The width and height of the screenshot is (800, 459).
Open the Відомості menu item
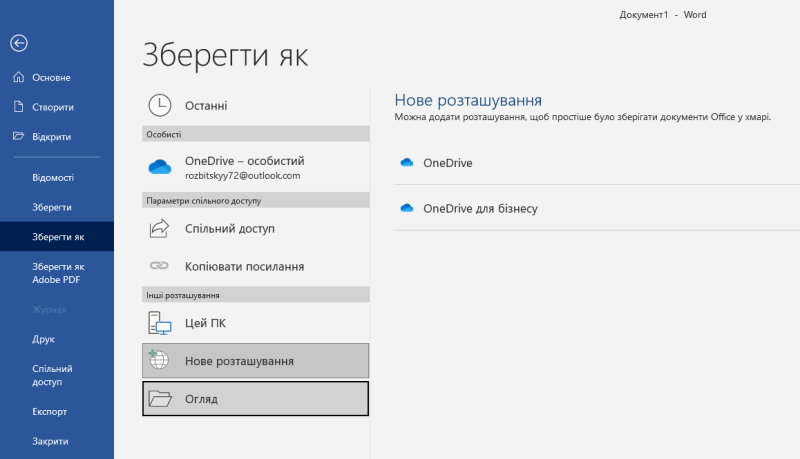tap(52, 177)
